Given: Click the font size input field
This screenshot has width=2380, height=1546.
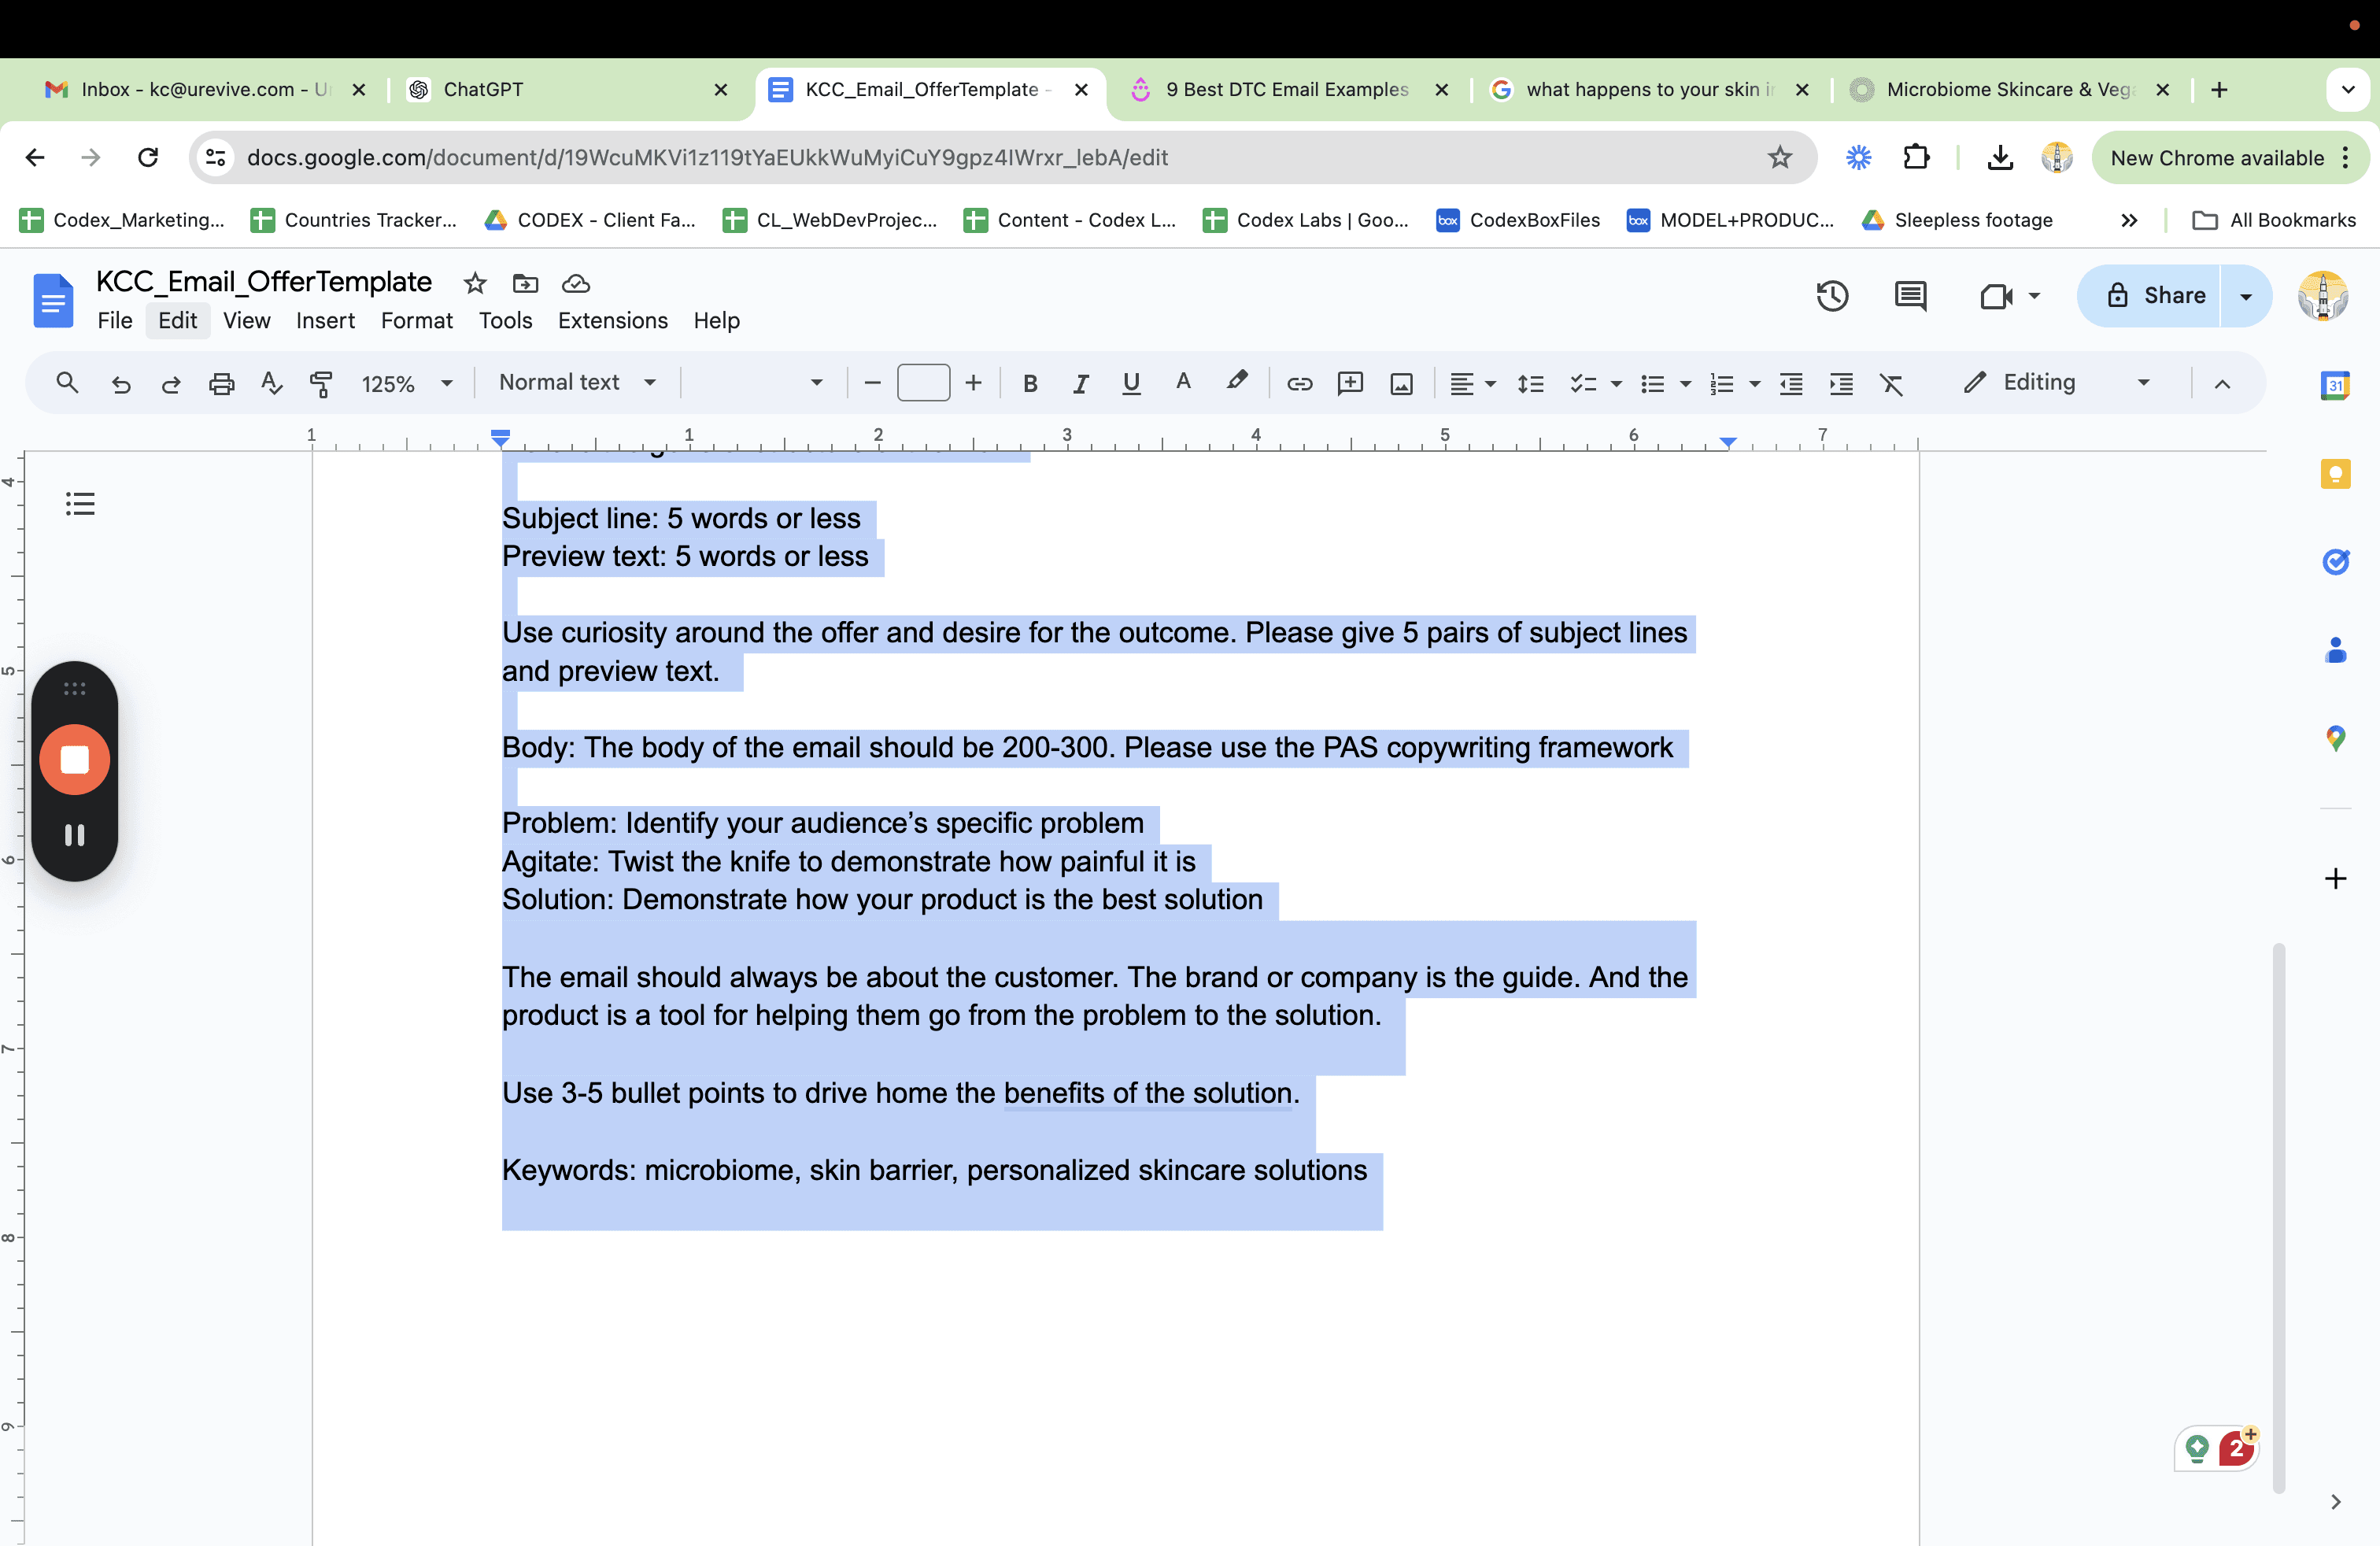Looking at the screenshot, I should (x=923, y=383).
